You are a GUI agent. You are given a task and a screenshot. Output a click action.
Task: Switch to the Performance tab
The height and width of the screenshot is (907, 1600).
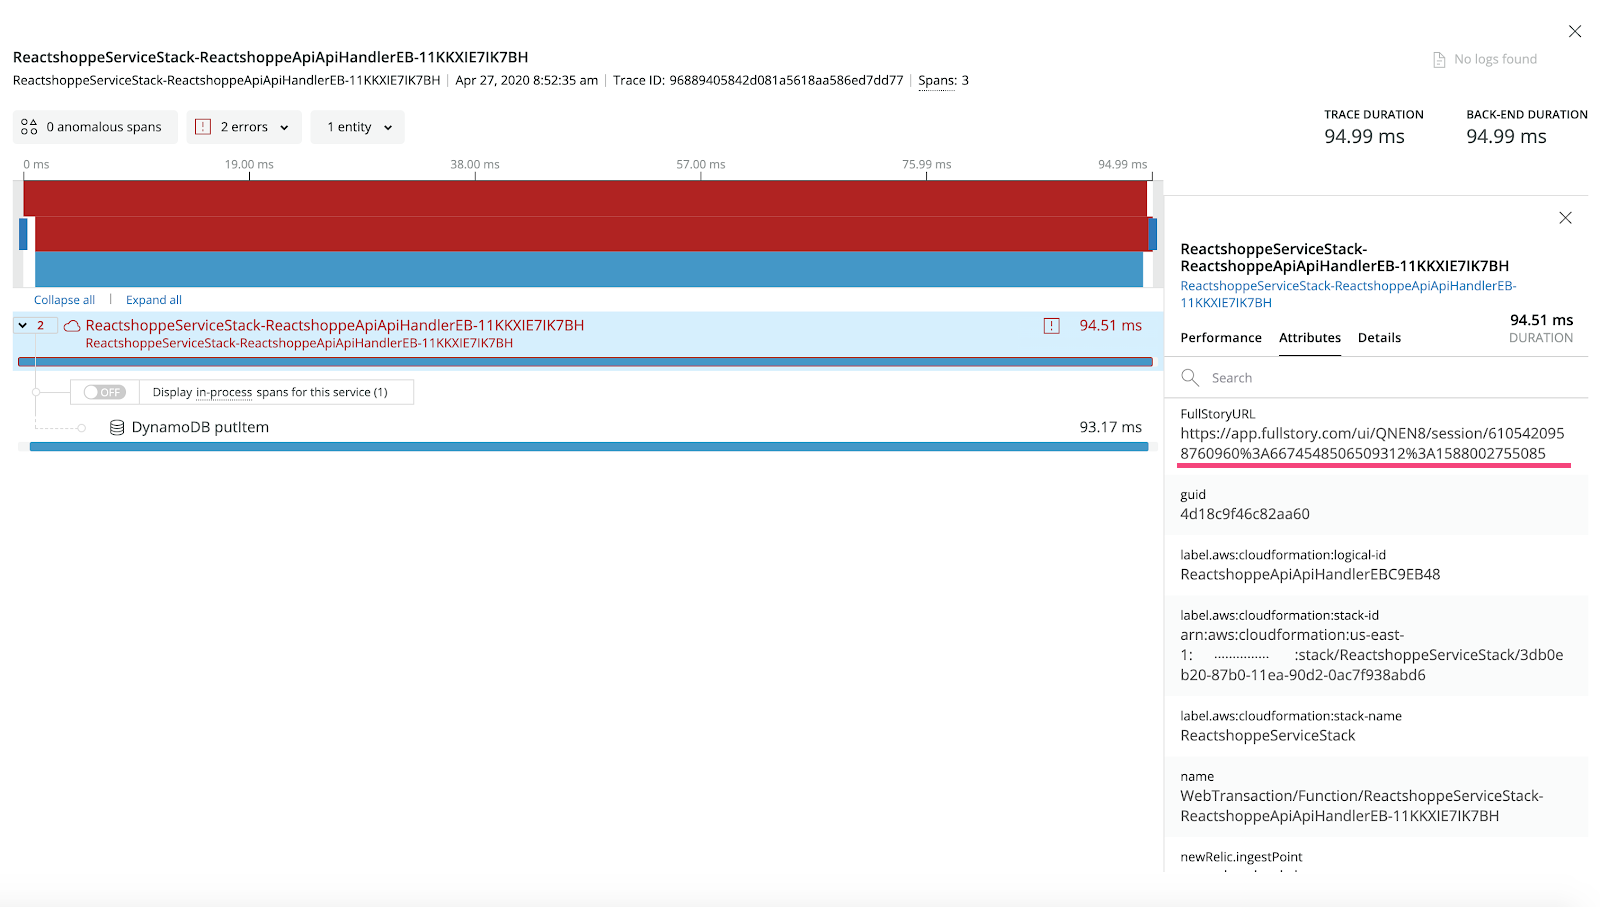click(x=1221, y=338)
